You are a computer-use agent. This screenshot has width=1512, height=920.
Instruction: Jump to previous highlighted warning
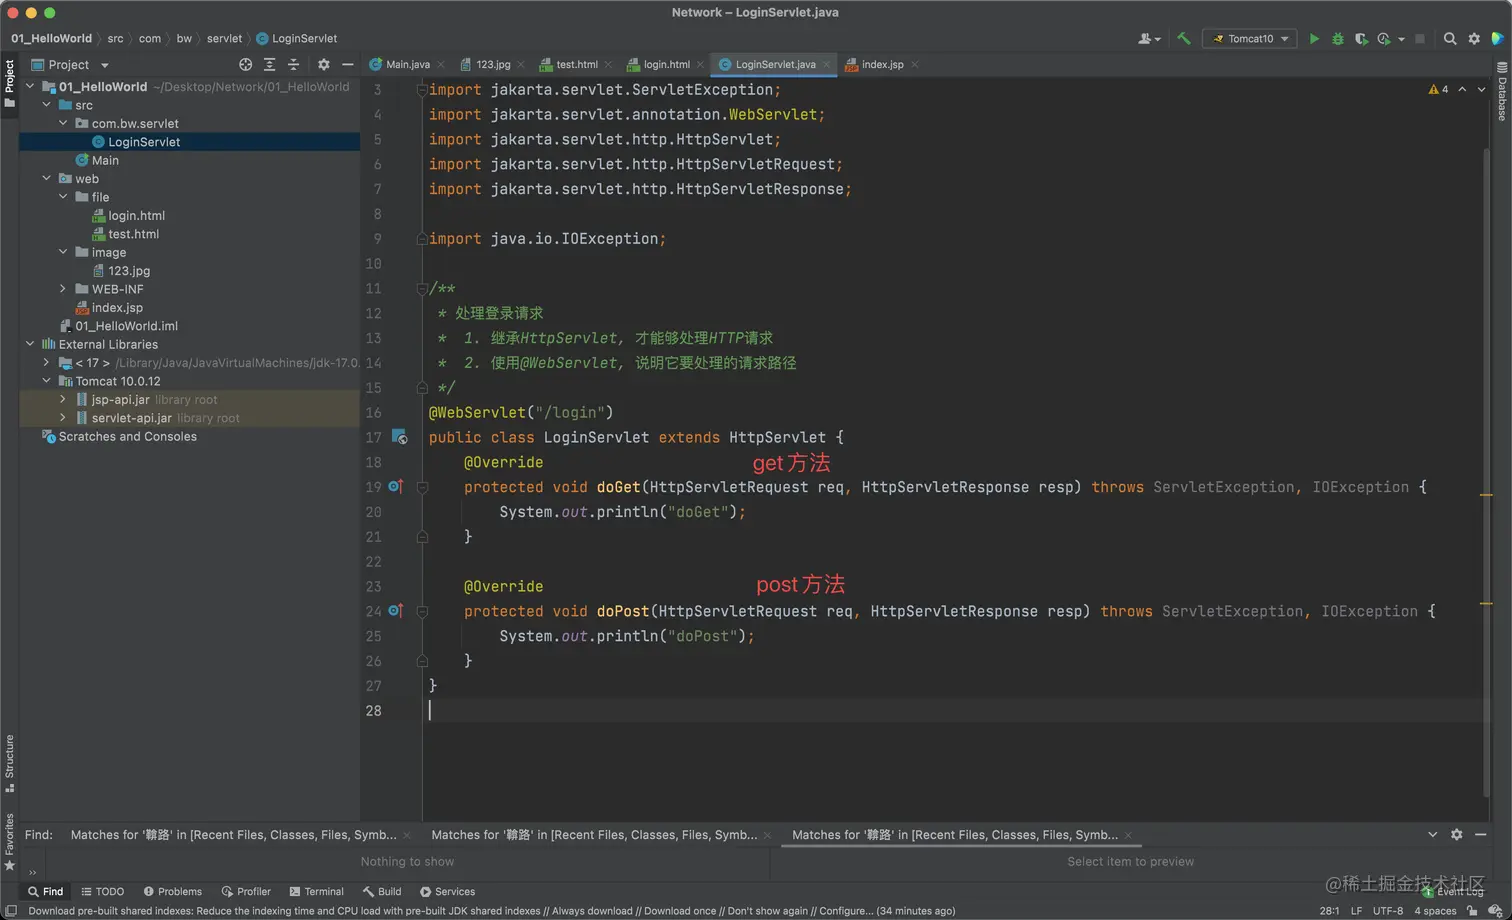[1462, 89]
